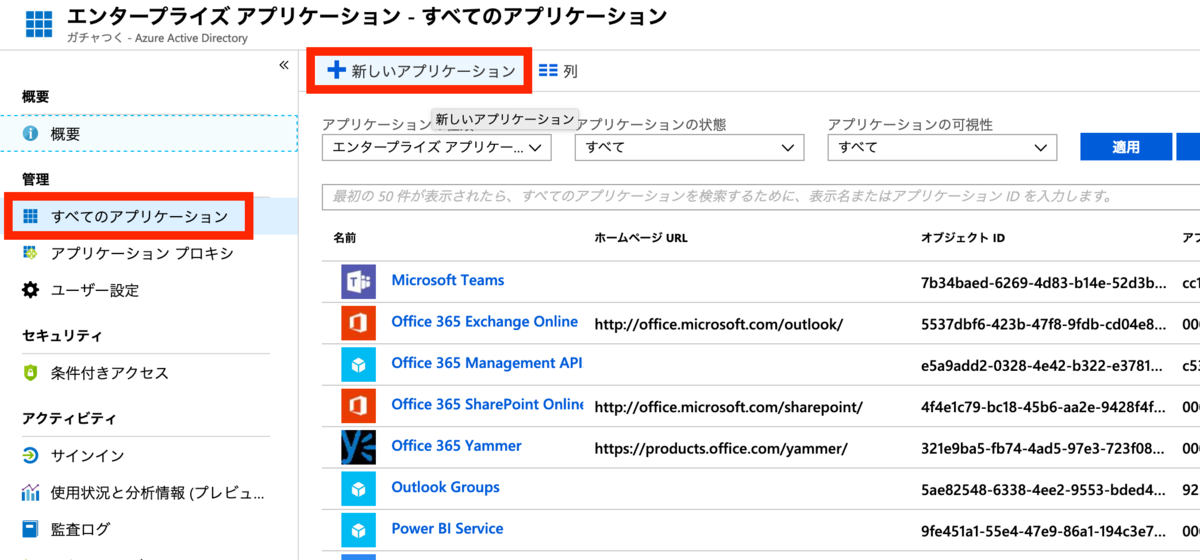Collapse the left menu with double chevron
Image resolution: width=1200 pixels, height=560 pixels.
point(283,65)
